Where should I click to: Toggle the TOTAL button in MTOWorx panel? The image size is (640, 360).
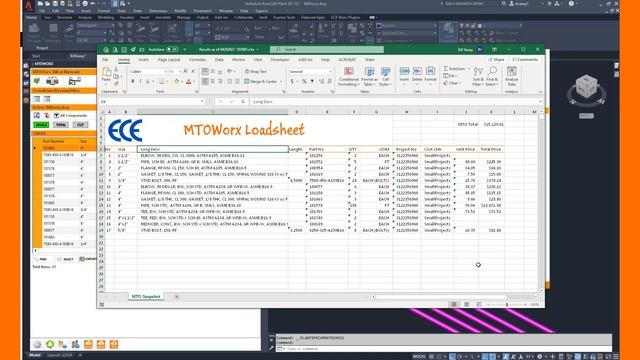(61, 124)
